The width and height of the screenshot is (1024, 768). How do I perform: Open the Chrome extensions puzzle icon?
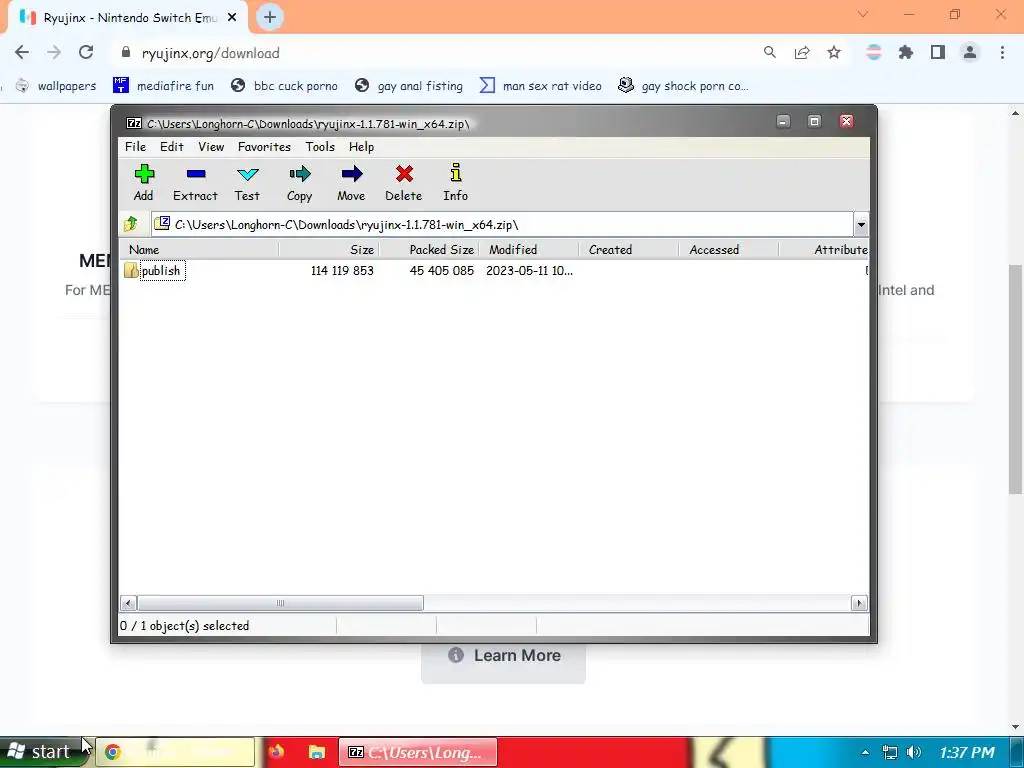[x=906, y=52]
